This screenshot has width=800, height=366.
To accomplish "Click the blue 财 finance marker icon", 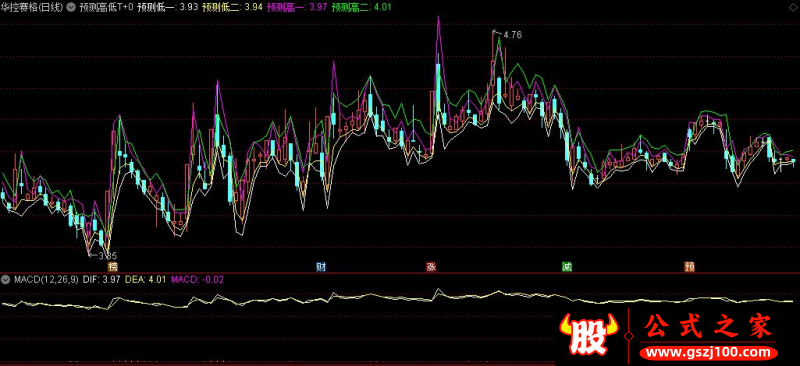I will (321, 267).
